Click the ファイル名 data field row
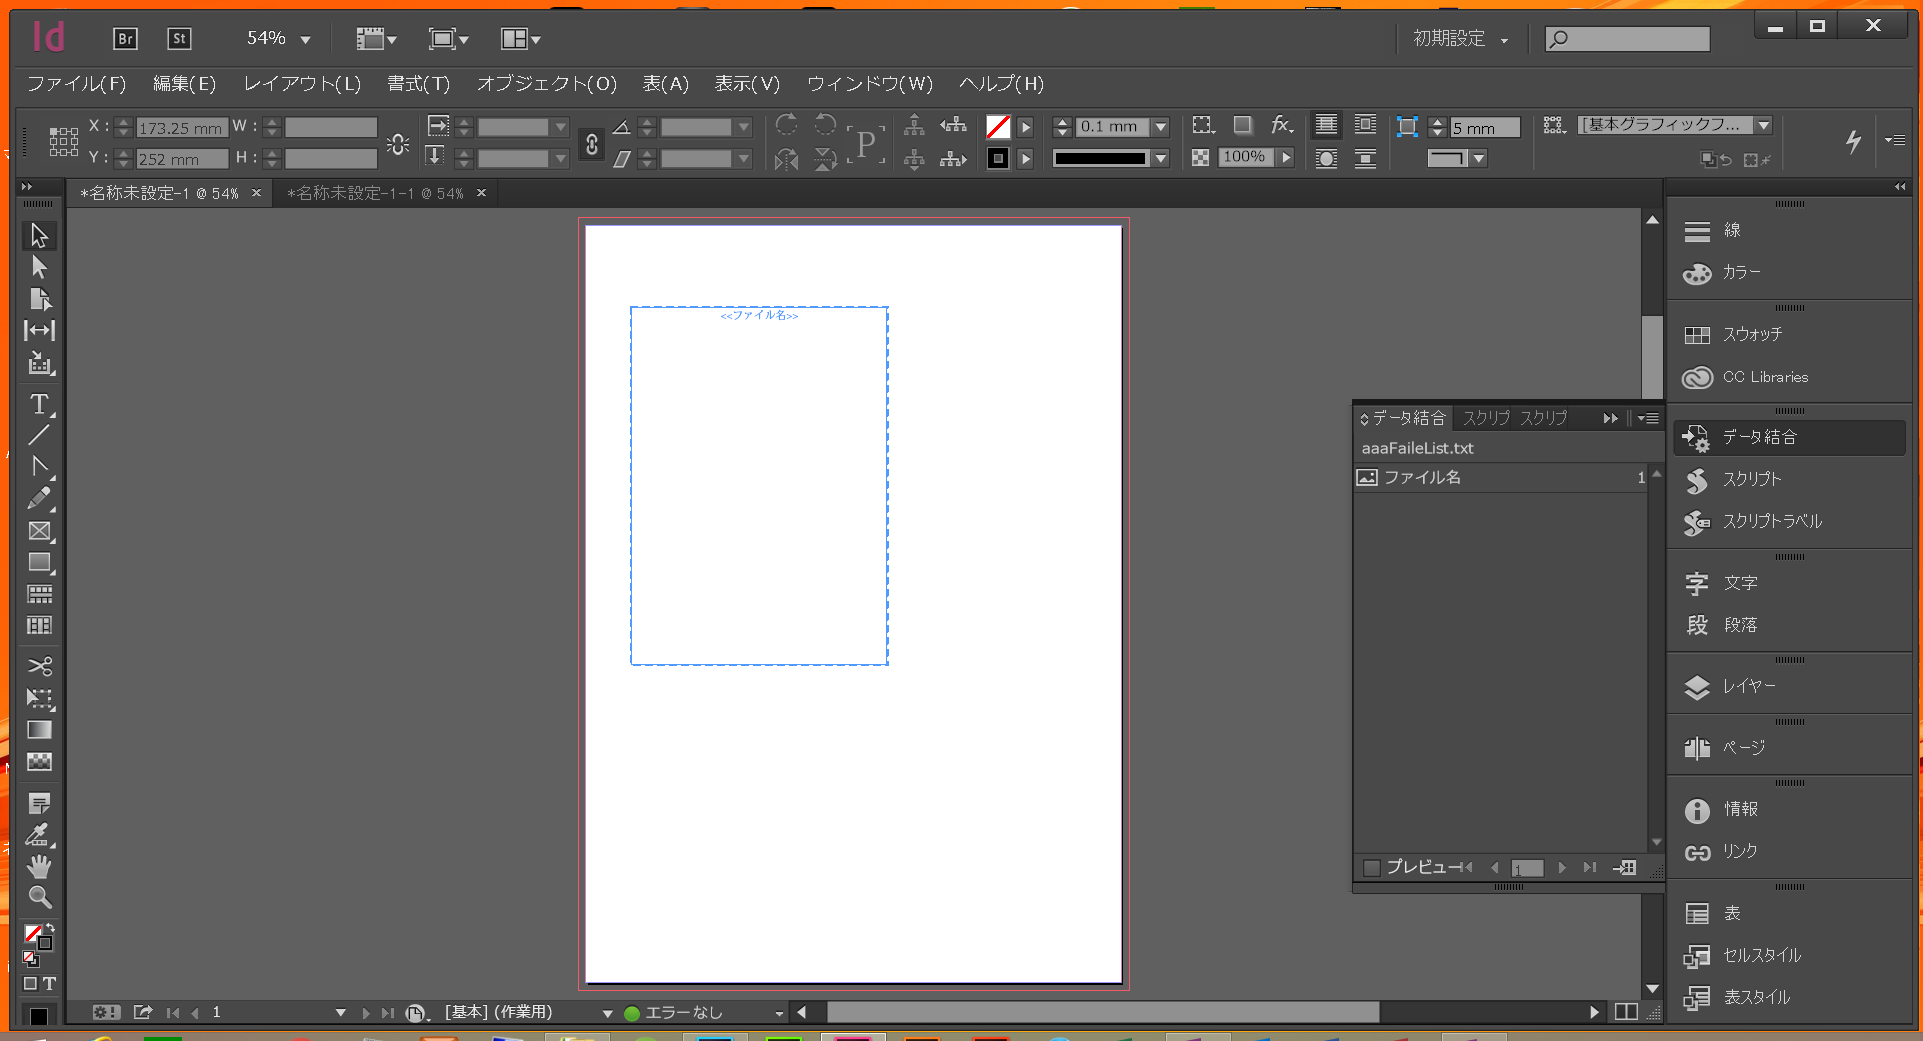The height and width of the screenshot is (1041, 1923). click(x=1500, y=478)
